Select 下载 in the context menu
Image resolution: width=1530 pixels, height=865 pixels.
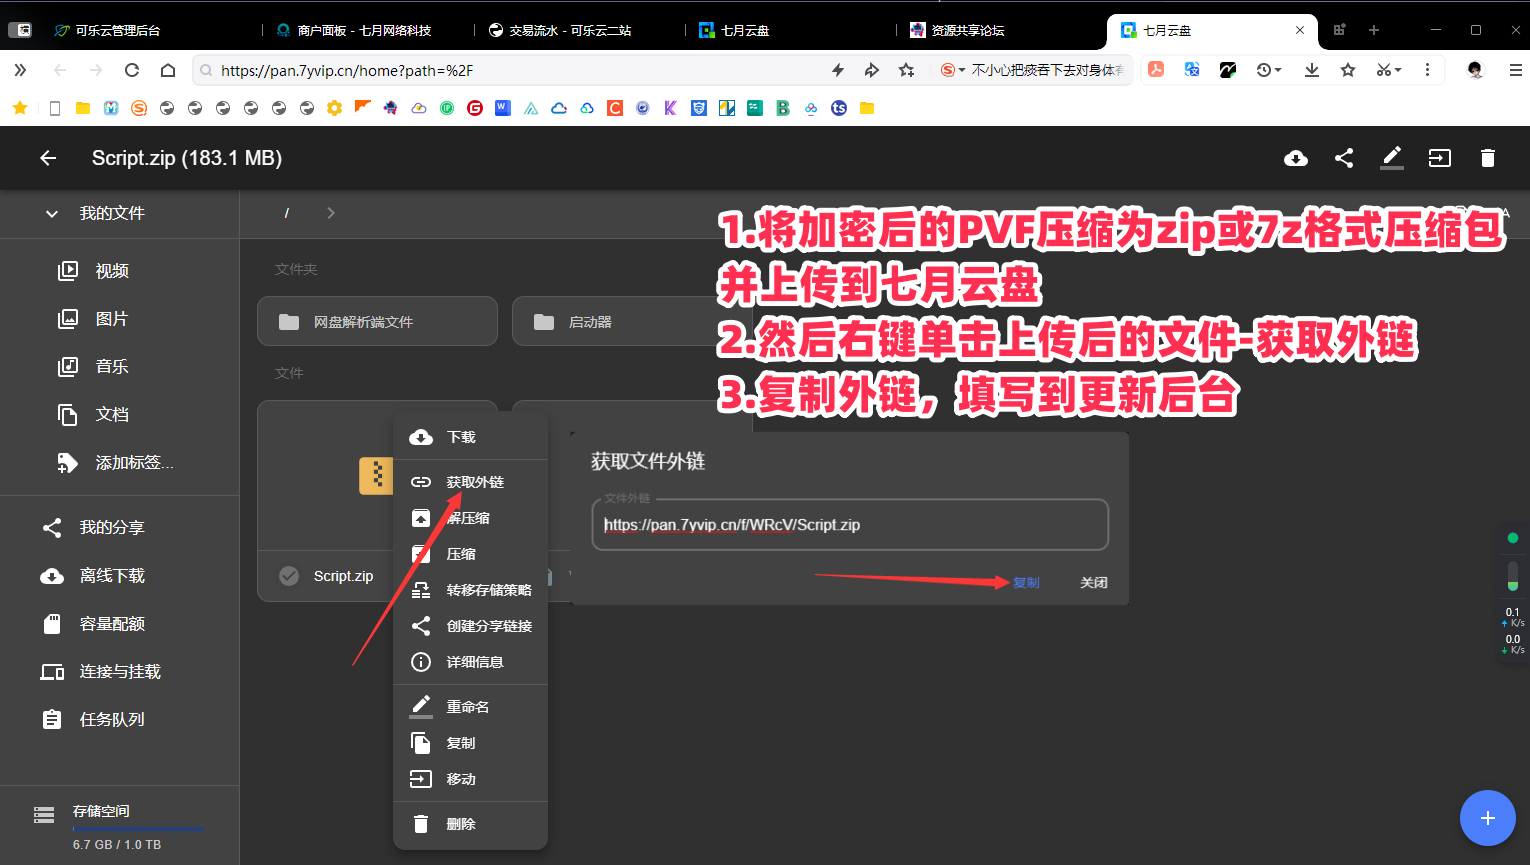(470, 437)
